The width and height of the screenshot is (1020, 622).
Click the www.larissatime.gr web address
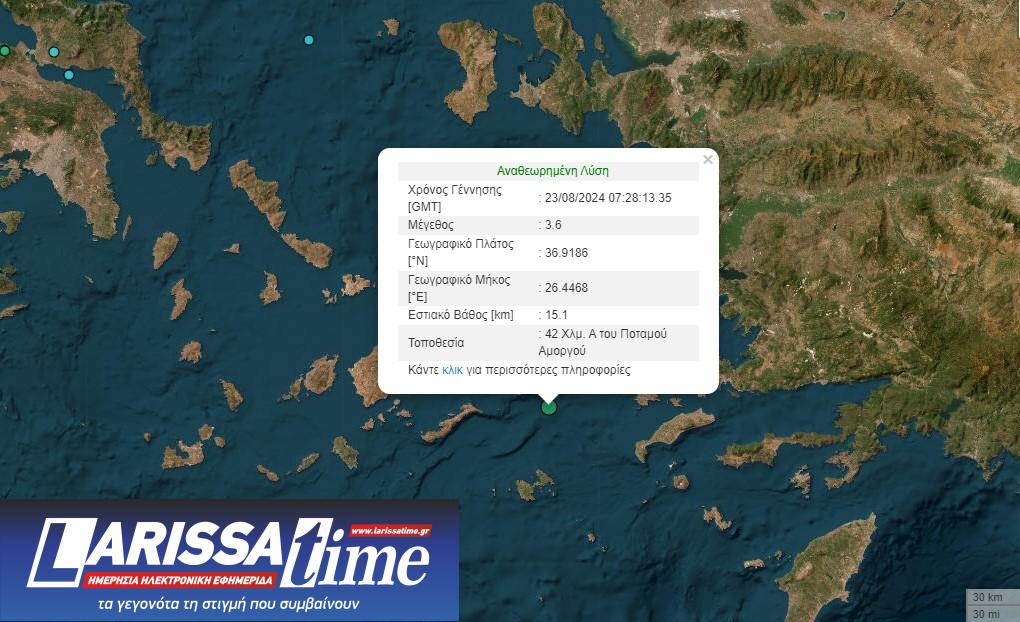(390, 530)
